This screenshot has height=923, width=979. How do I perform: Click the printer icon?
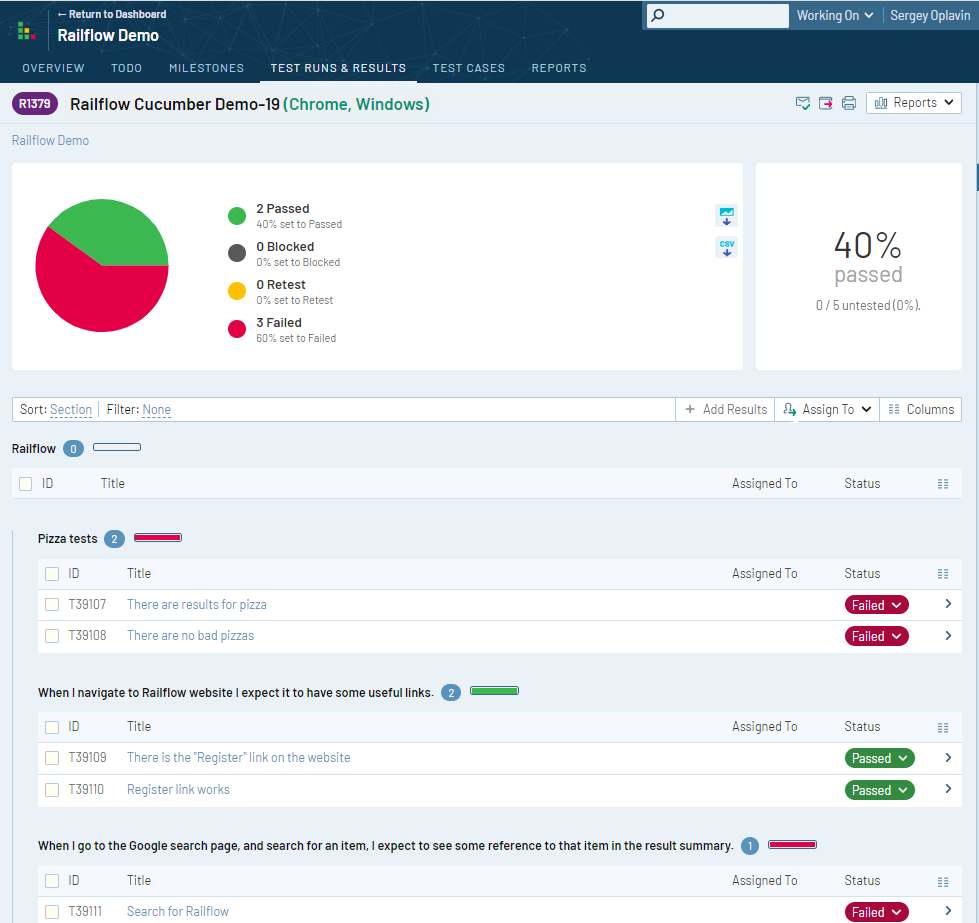point(848,103)
